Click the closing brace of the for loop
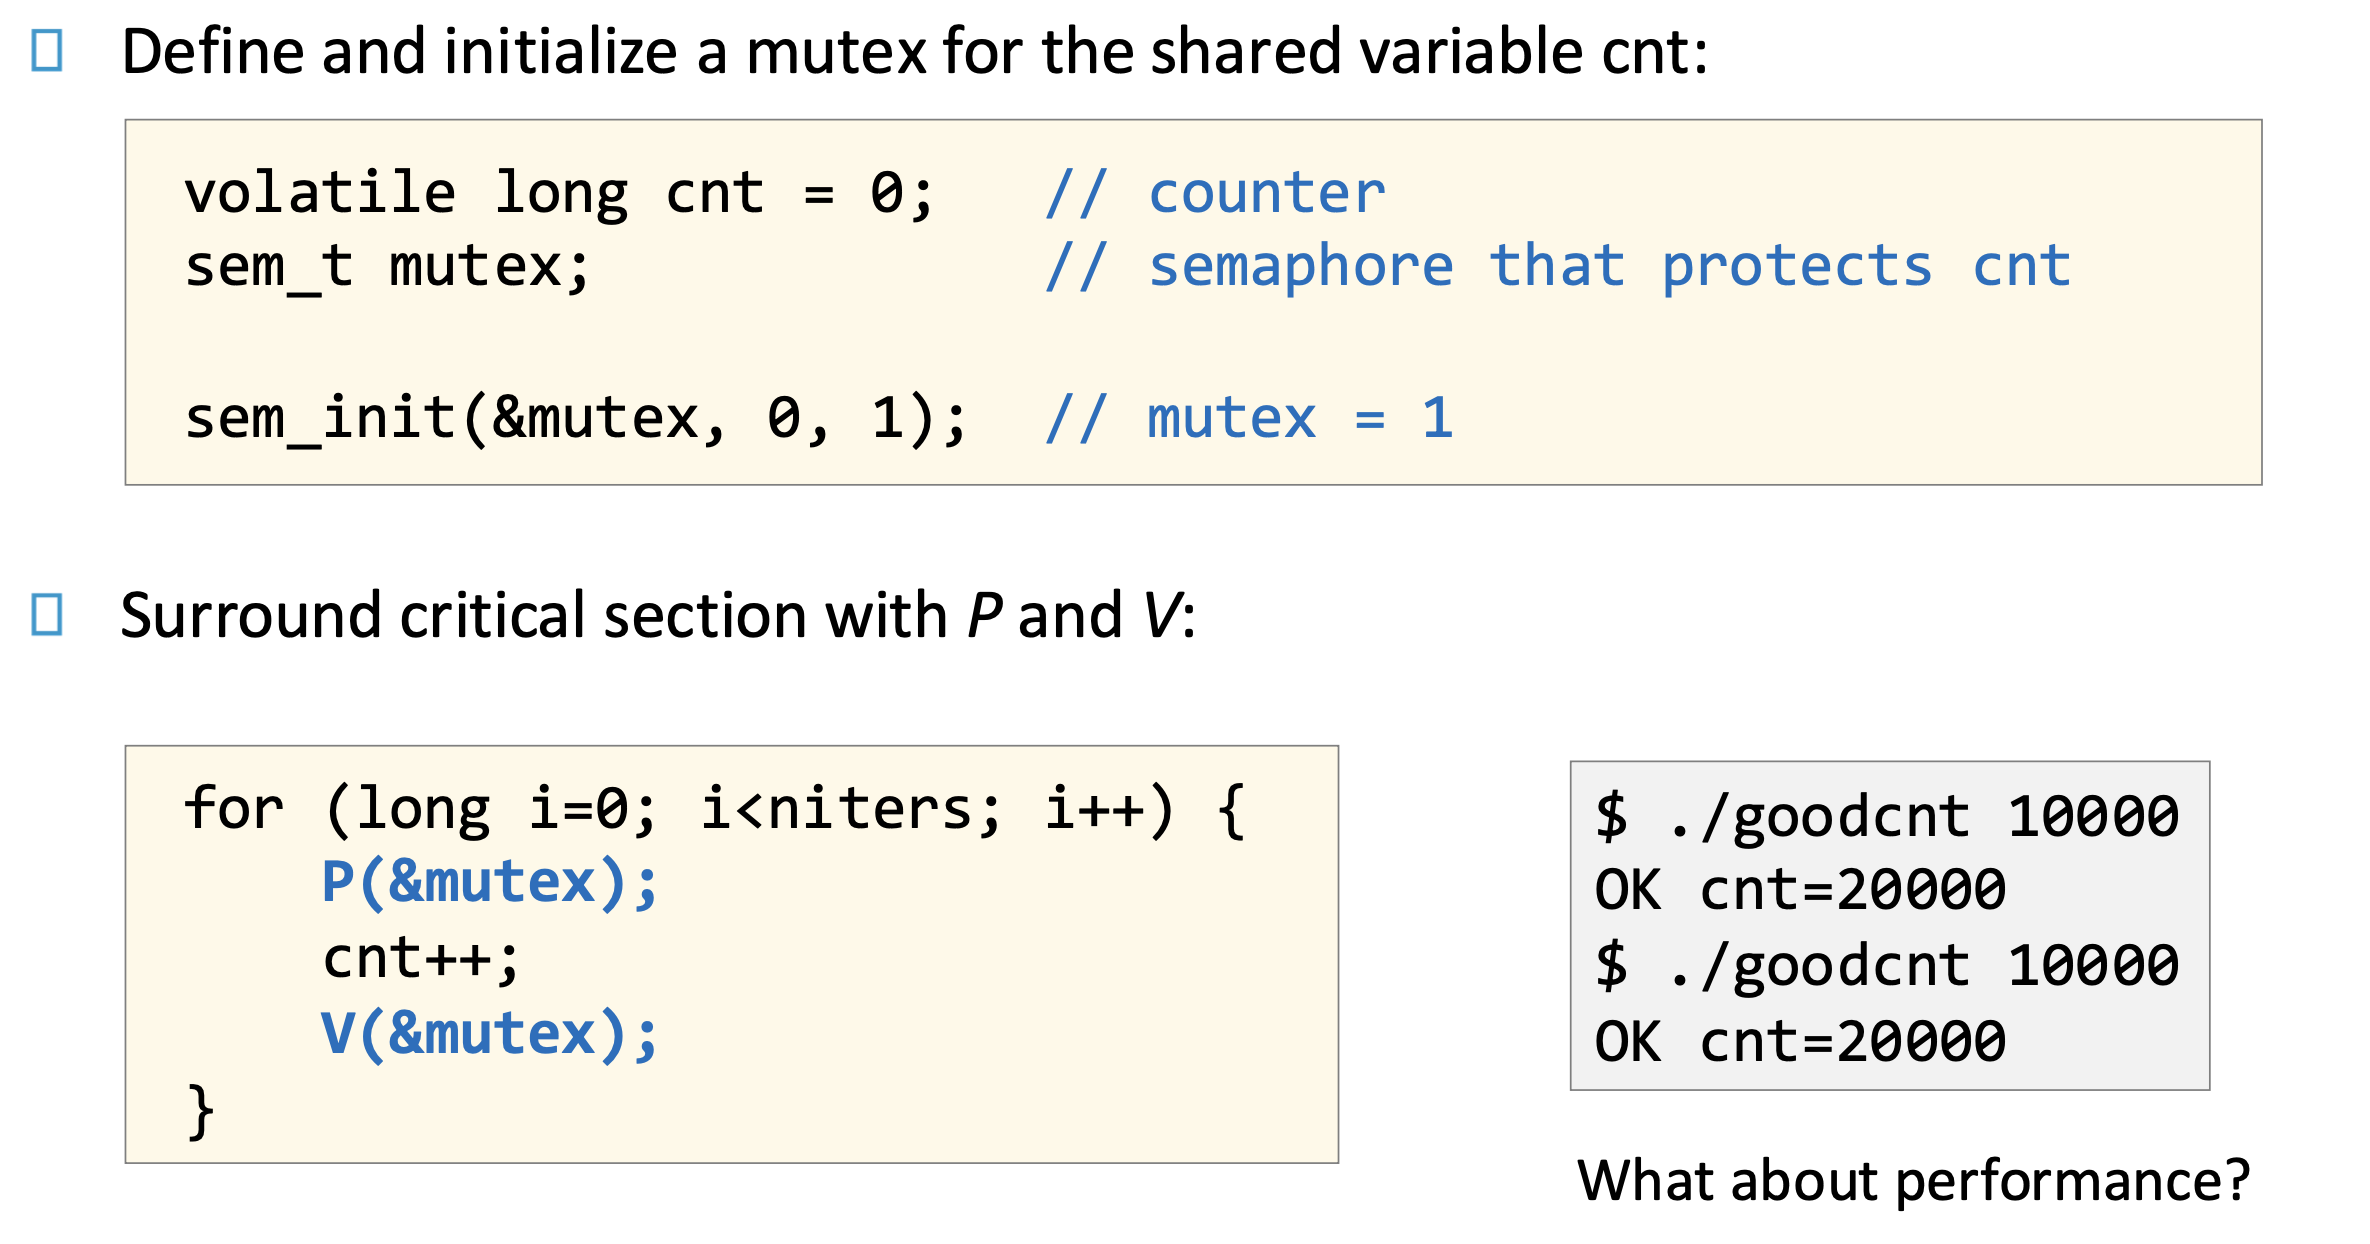The image size is (2370, 1244). pos(201,1111)
